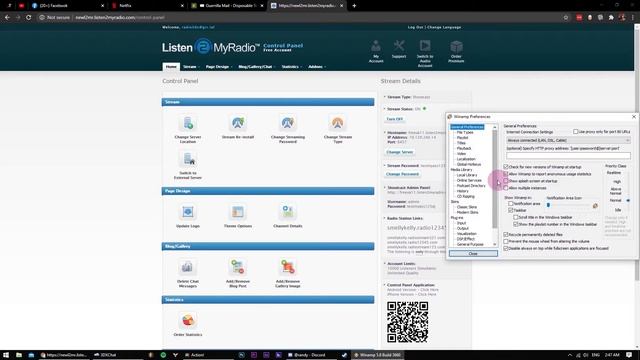
Task: Close the Winamp Preferences with Close button
Action: [473, 253]
